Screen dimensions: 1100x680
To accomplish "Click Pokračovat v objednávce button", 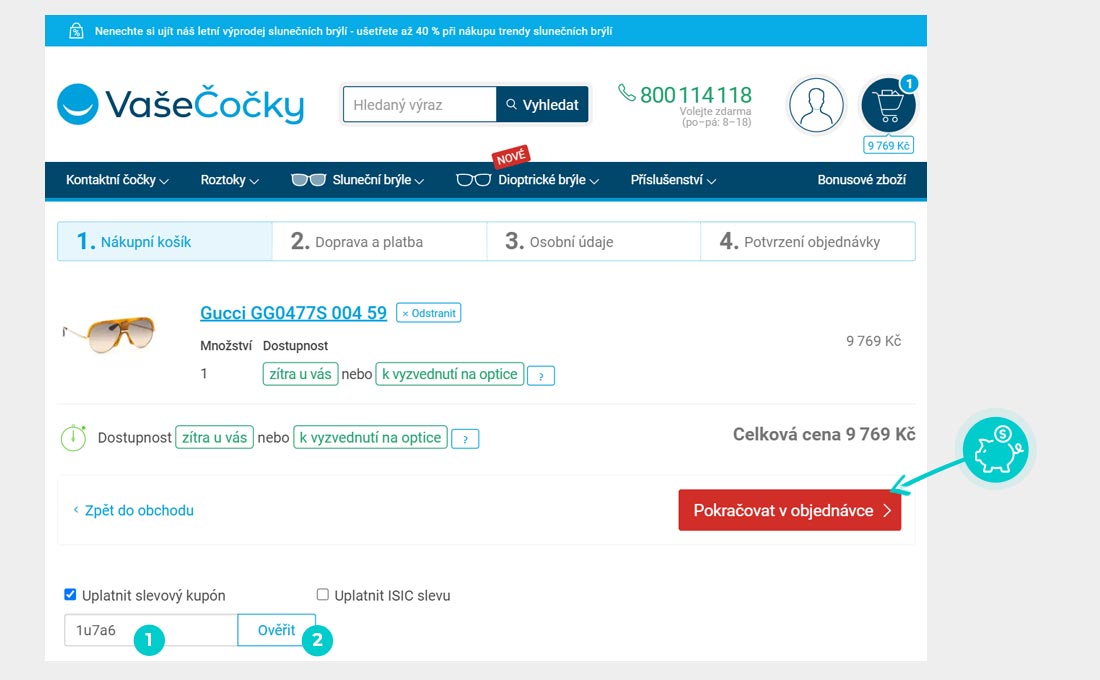I will [790, 510].
